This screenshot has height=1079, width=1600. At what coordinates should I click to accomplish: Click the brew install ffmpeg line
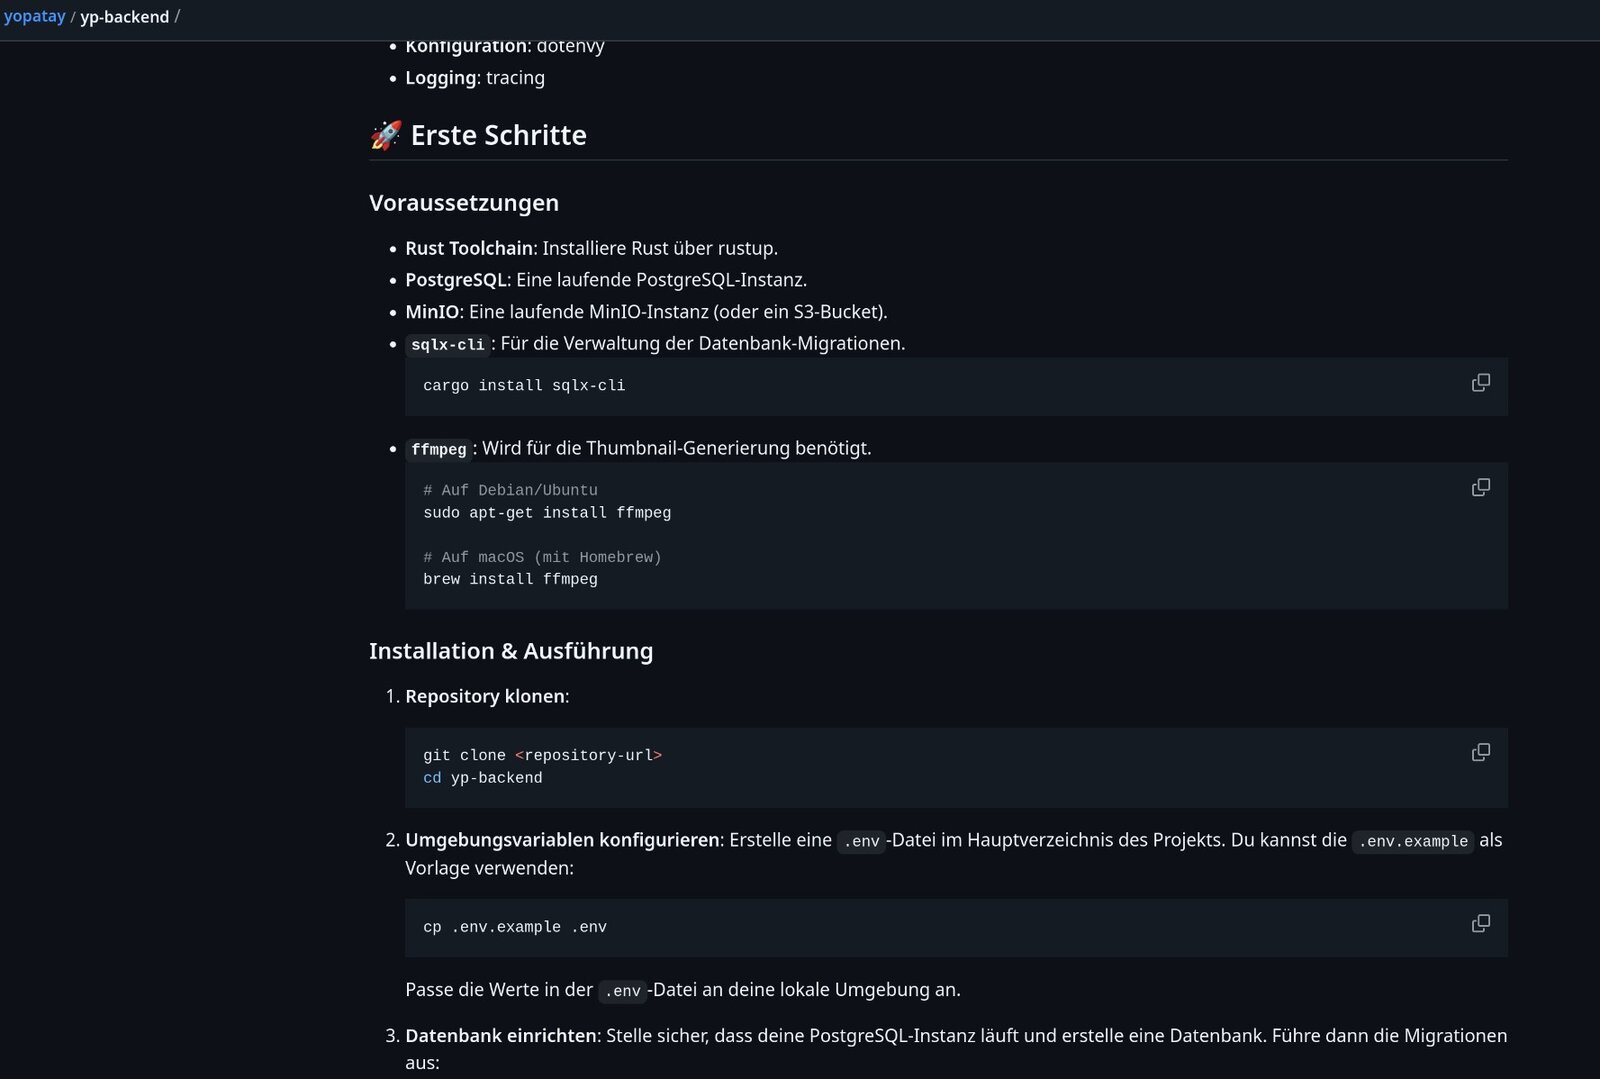510,579
